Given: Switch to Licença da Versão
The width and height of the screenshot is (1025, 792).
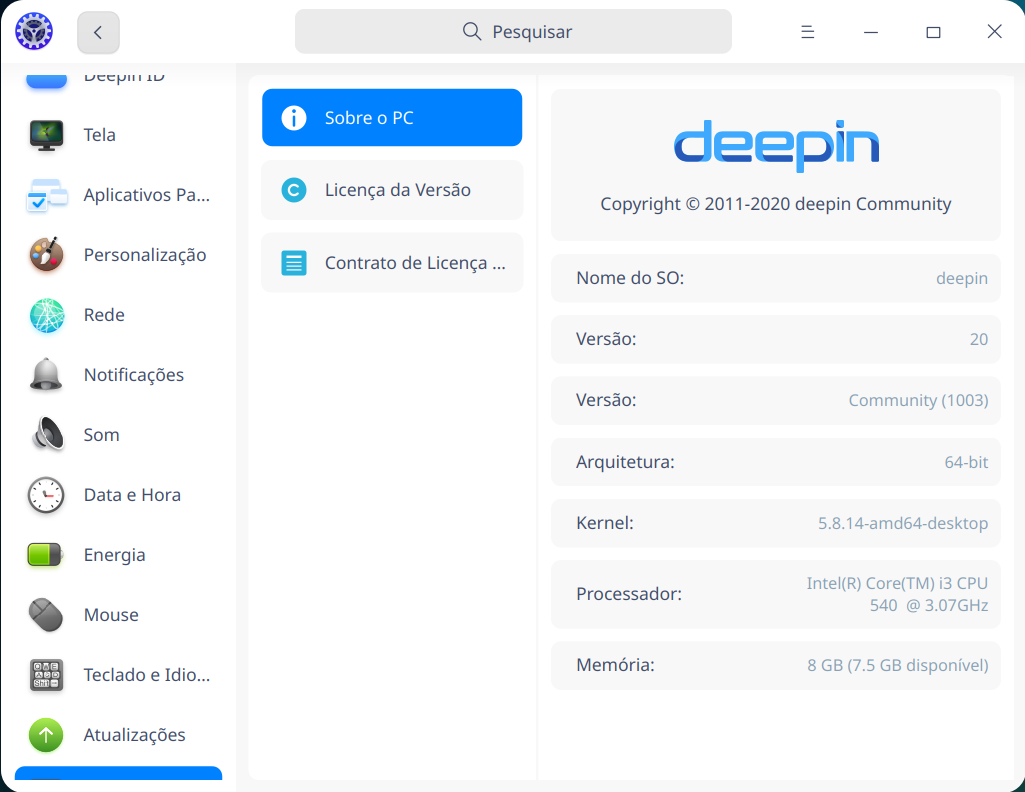Looking at the screenshot, I should click(391, 190).
